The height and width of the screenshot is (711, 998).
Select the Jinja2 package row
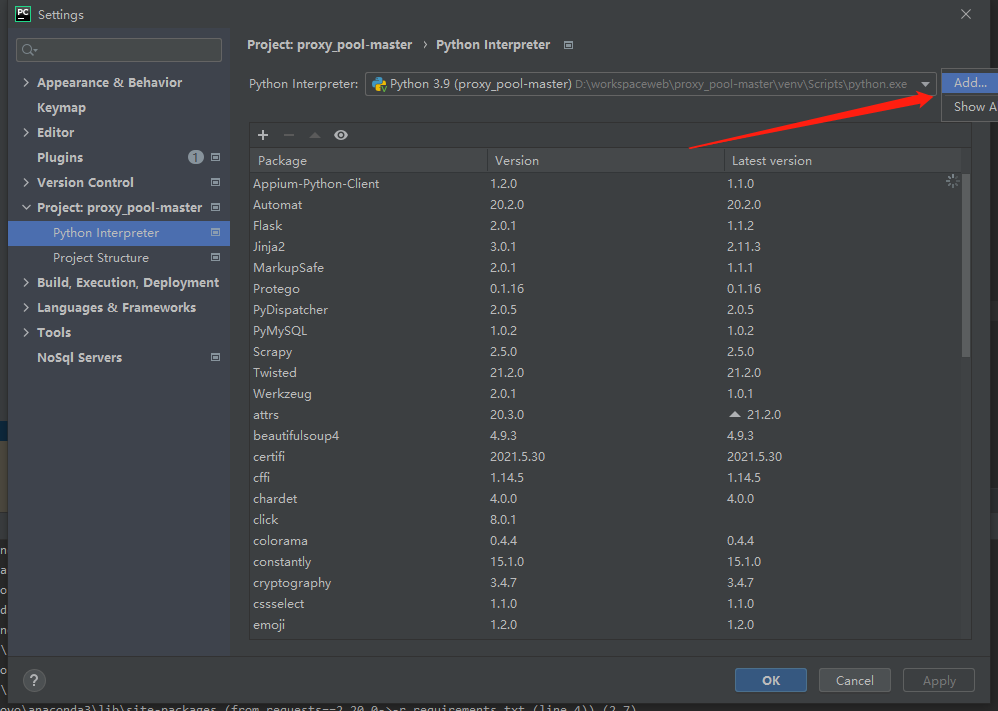coord(605,246)
